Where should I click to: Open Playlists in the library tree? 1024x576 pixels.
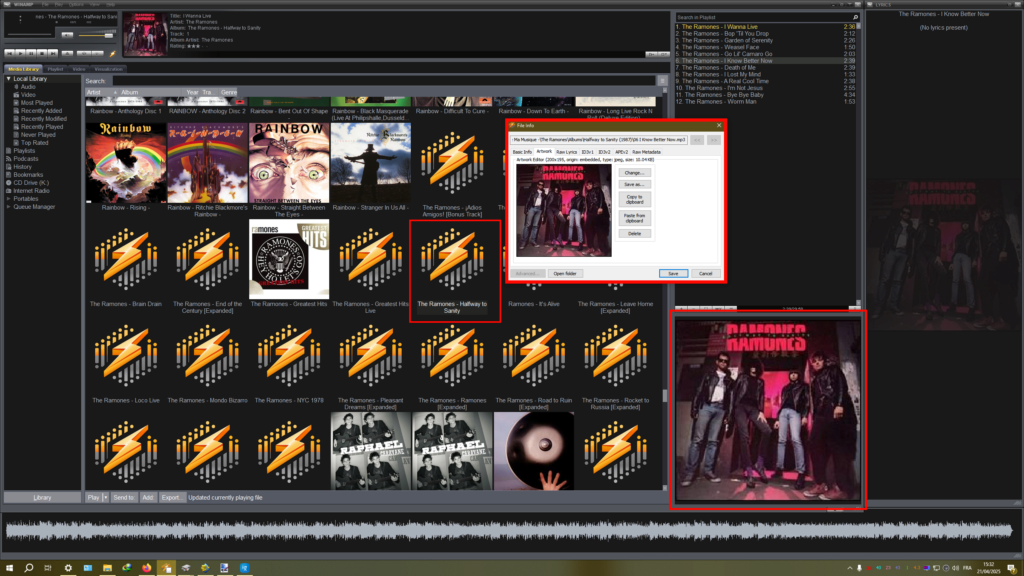coord(21,151)
